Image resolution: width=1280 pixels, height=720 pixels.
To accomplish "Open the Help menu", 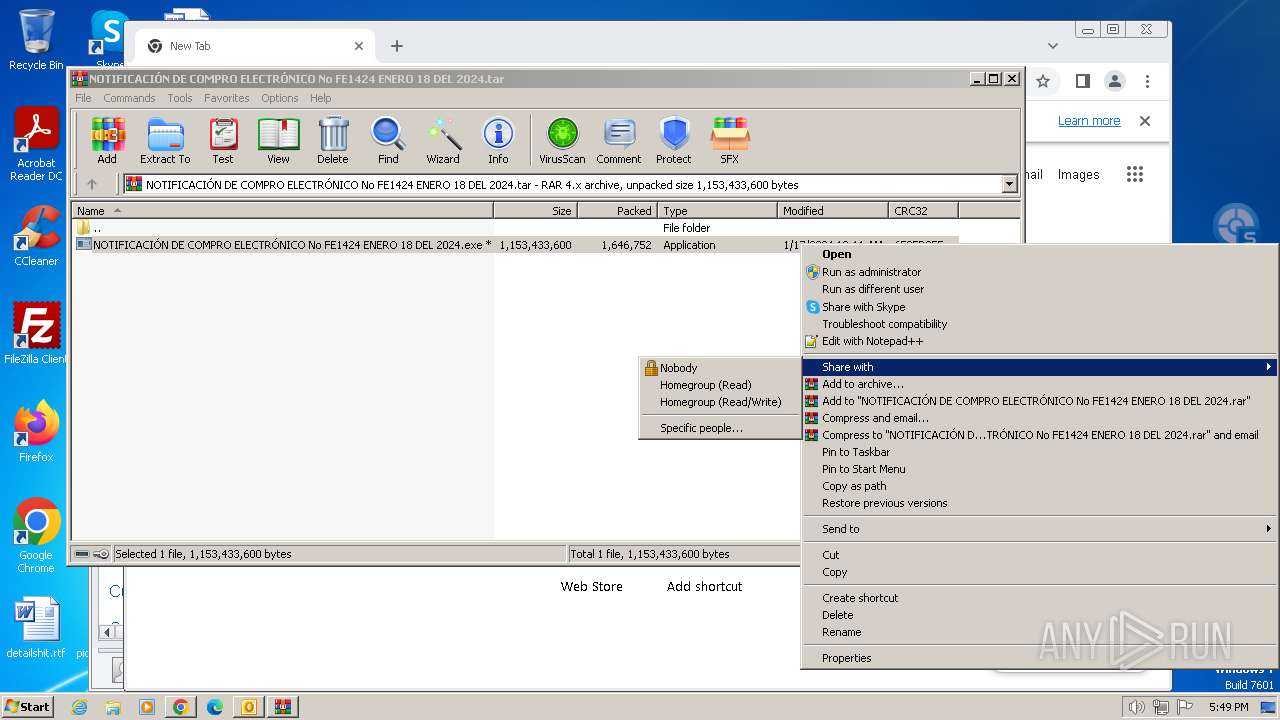I will click(321, 98).
